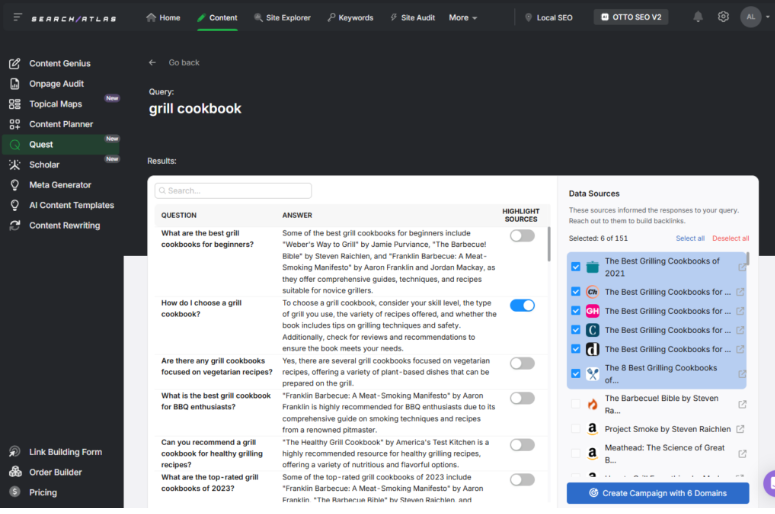
Task: Disable highlight sources for choosing a grill cookbook
Action: tap(522, 305)
